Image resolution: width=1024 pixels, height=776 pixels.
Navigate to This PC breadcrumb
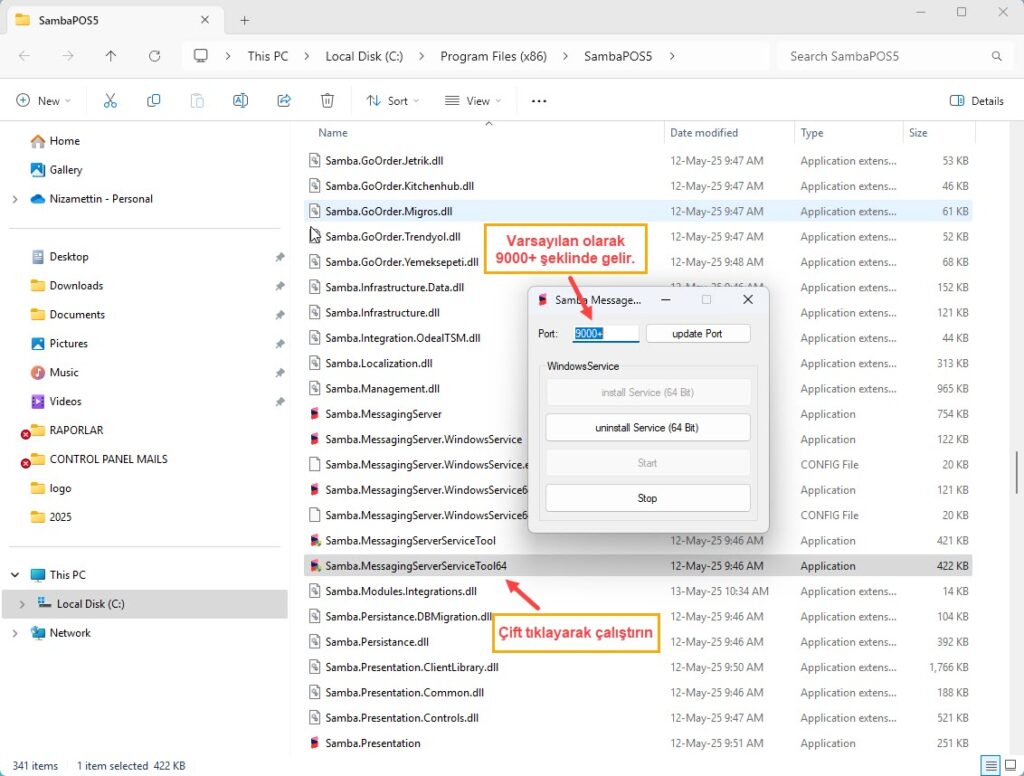point(268,56)
